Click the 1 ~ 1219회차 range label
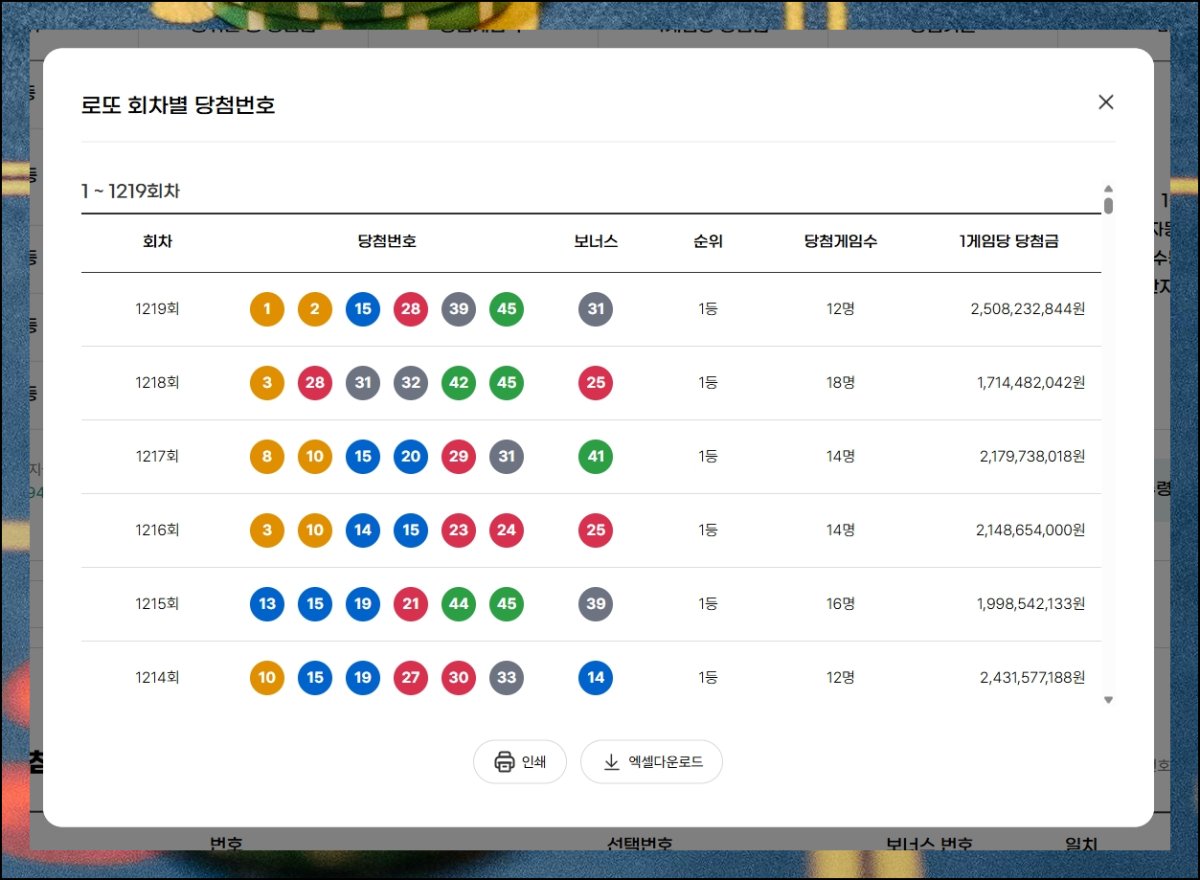 (x=131, y=191)
